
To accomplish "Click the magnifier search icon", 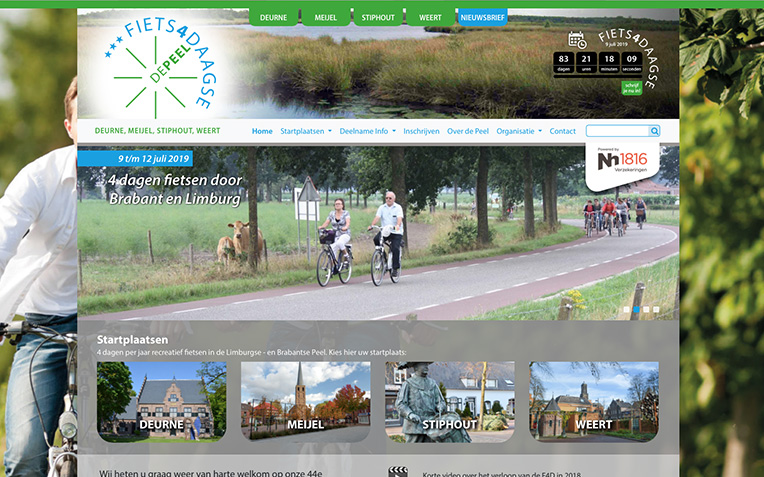I will 654,131.
